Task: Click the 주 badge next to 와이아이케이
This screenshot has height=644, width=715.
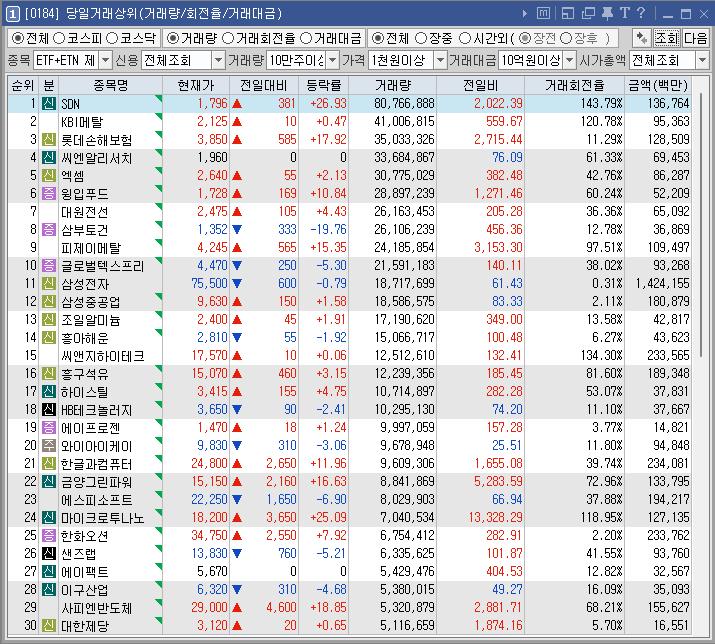Action: click(x=49, y=445)
